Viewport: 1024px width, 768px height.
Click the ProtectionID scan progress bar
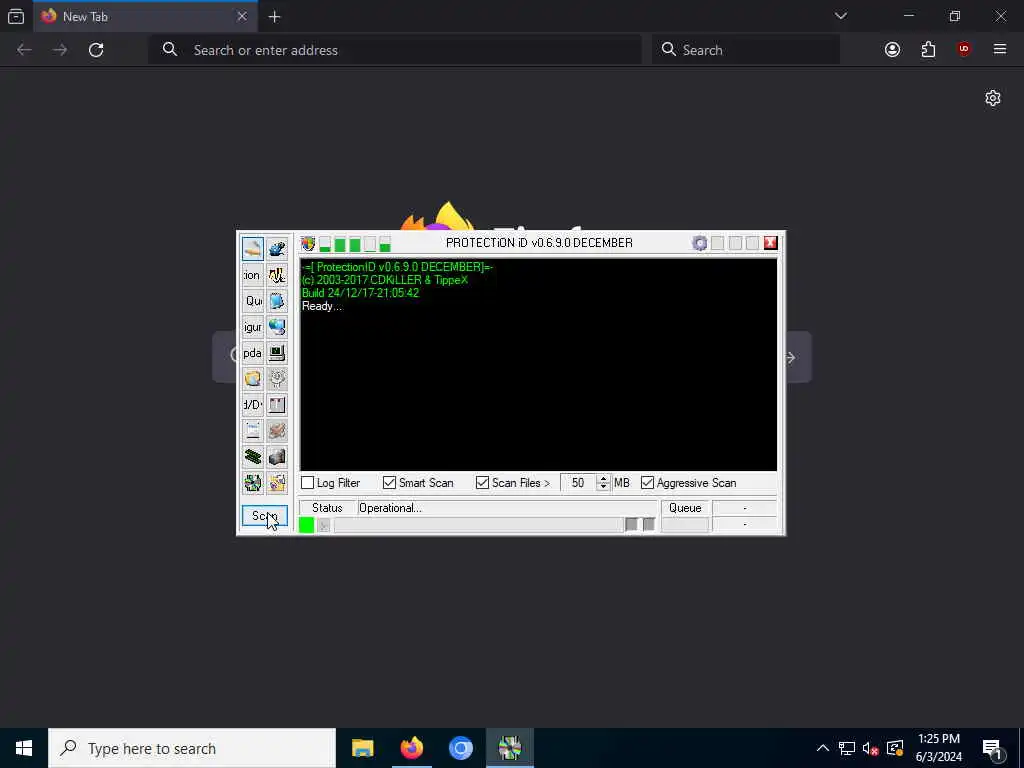coord(479,525)
